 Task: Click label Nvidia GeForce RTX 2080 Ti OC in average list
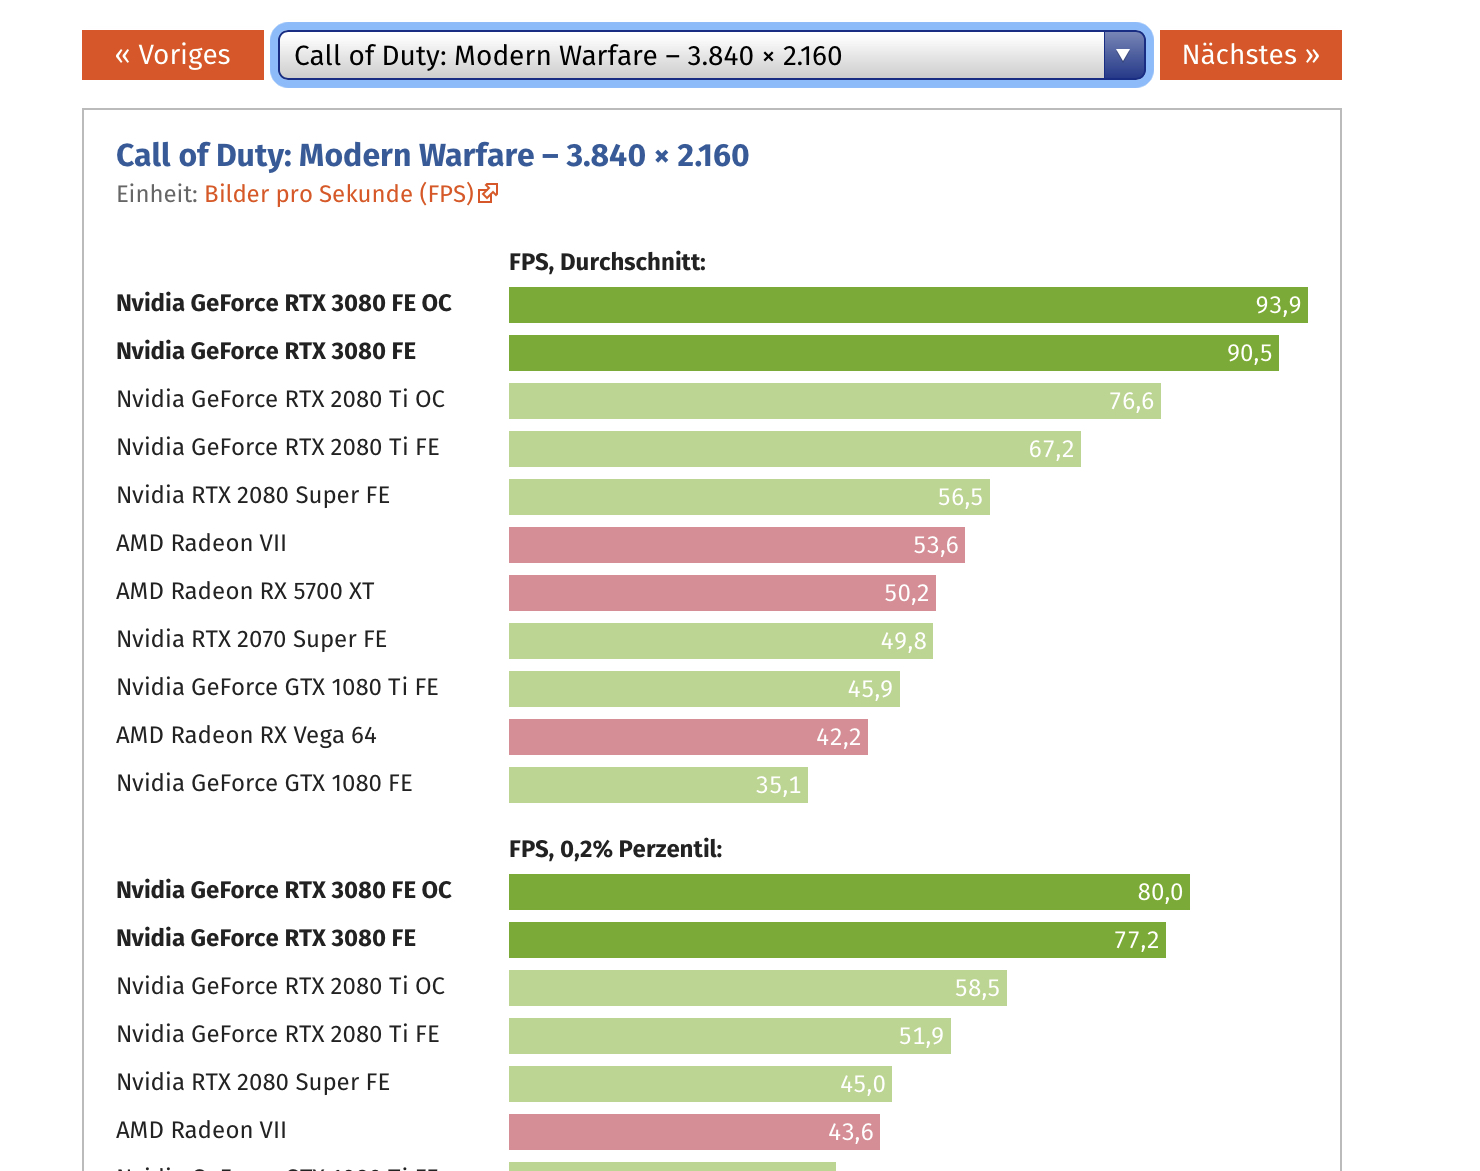[280, 400]
